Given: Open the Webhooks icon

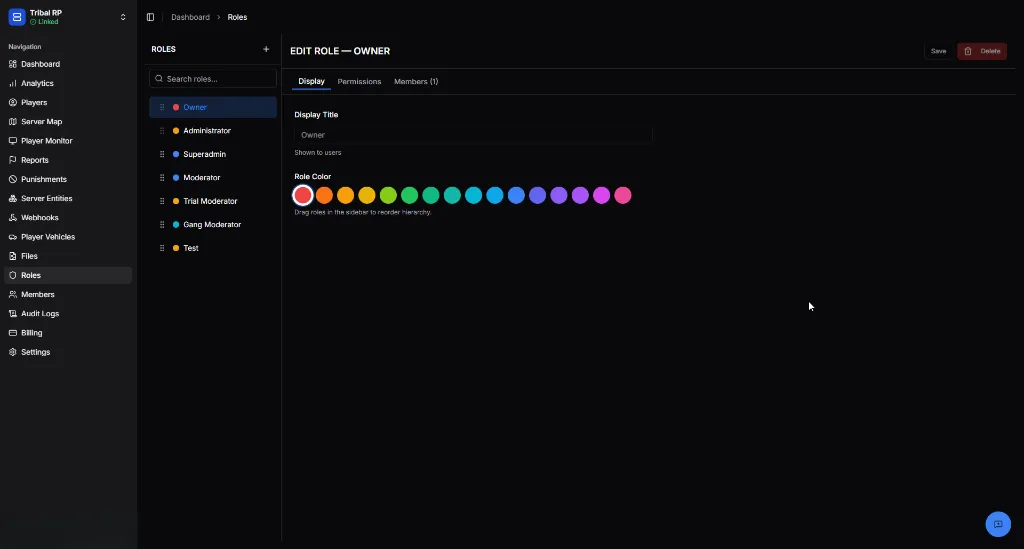Looking at the screenshot, I should coord(12,217).
